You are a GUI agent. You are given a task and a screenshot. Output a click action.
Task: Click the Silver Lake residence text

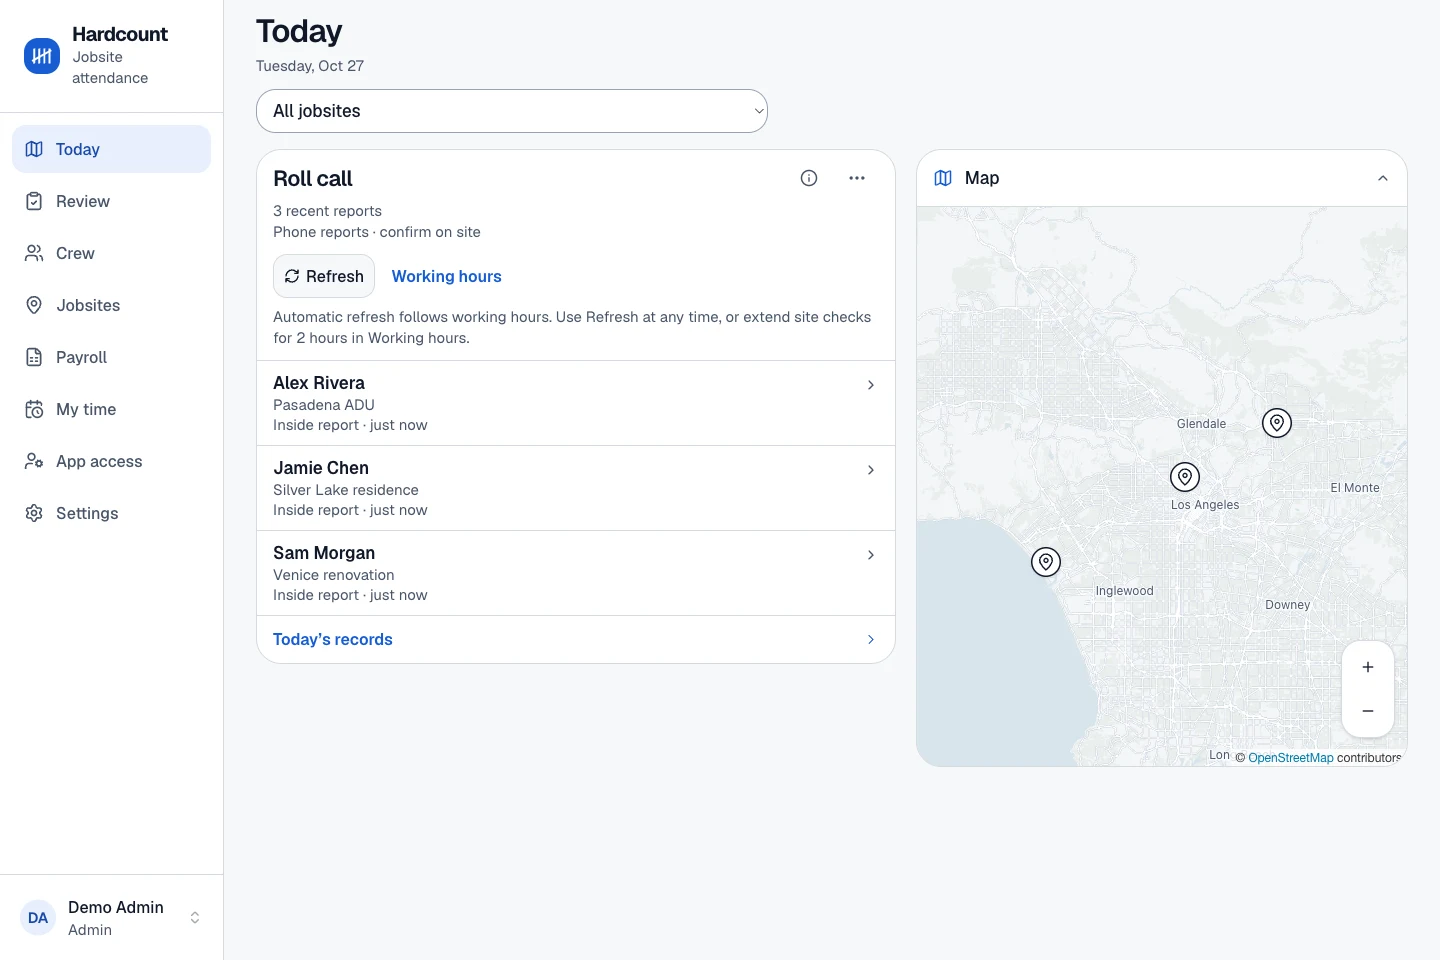[x=346, y=490]
